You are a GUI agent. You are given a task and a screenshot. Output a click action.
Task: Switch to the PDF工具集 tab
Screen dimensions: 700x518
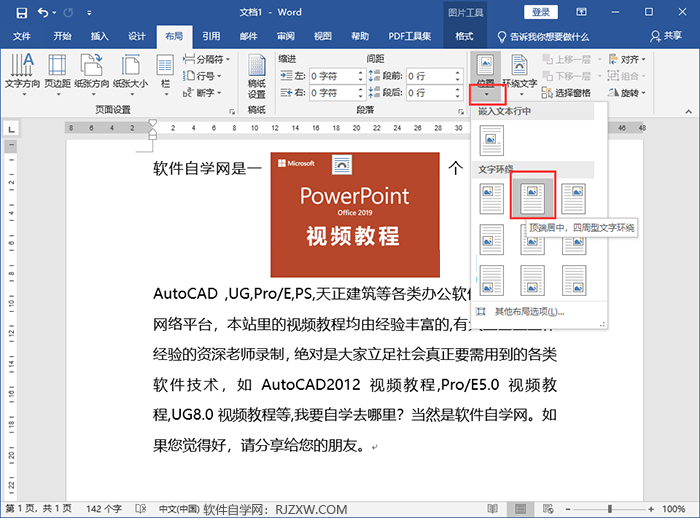click(409, 36)
